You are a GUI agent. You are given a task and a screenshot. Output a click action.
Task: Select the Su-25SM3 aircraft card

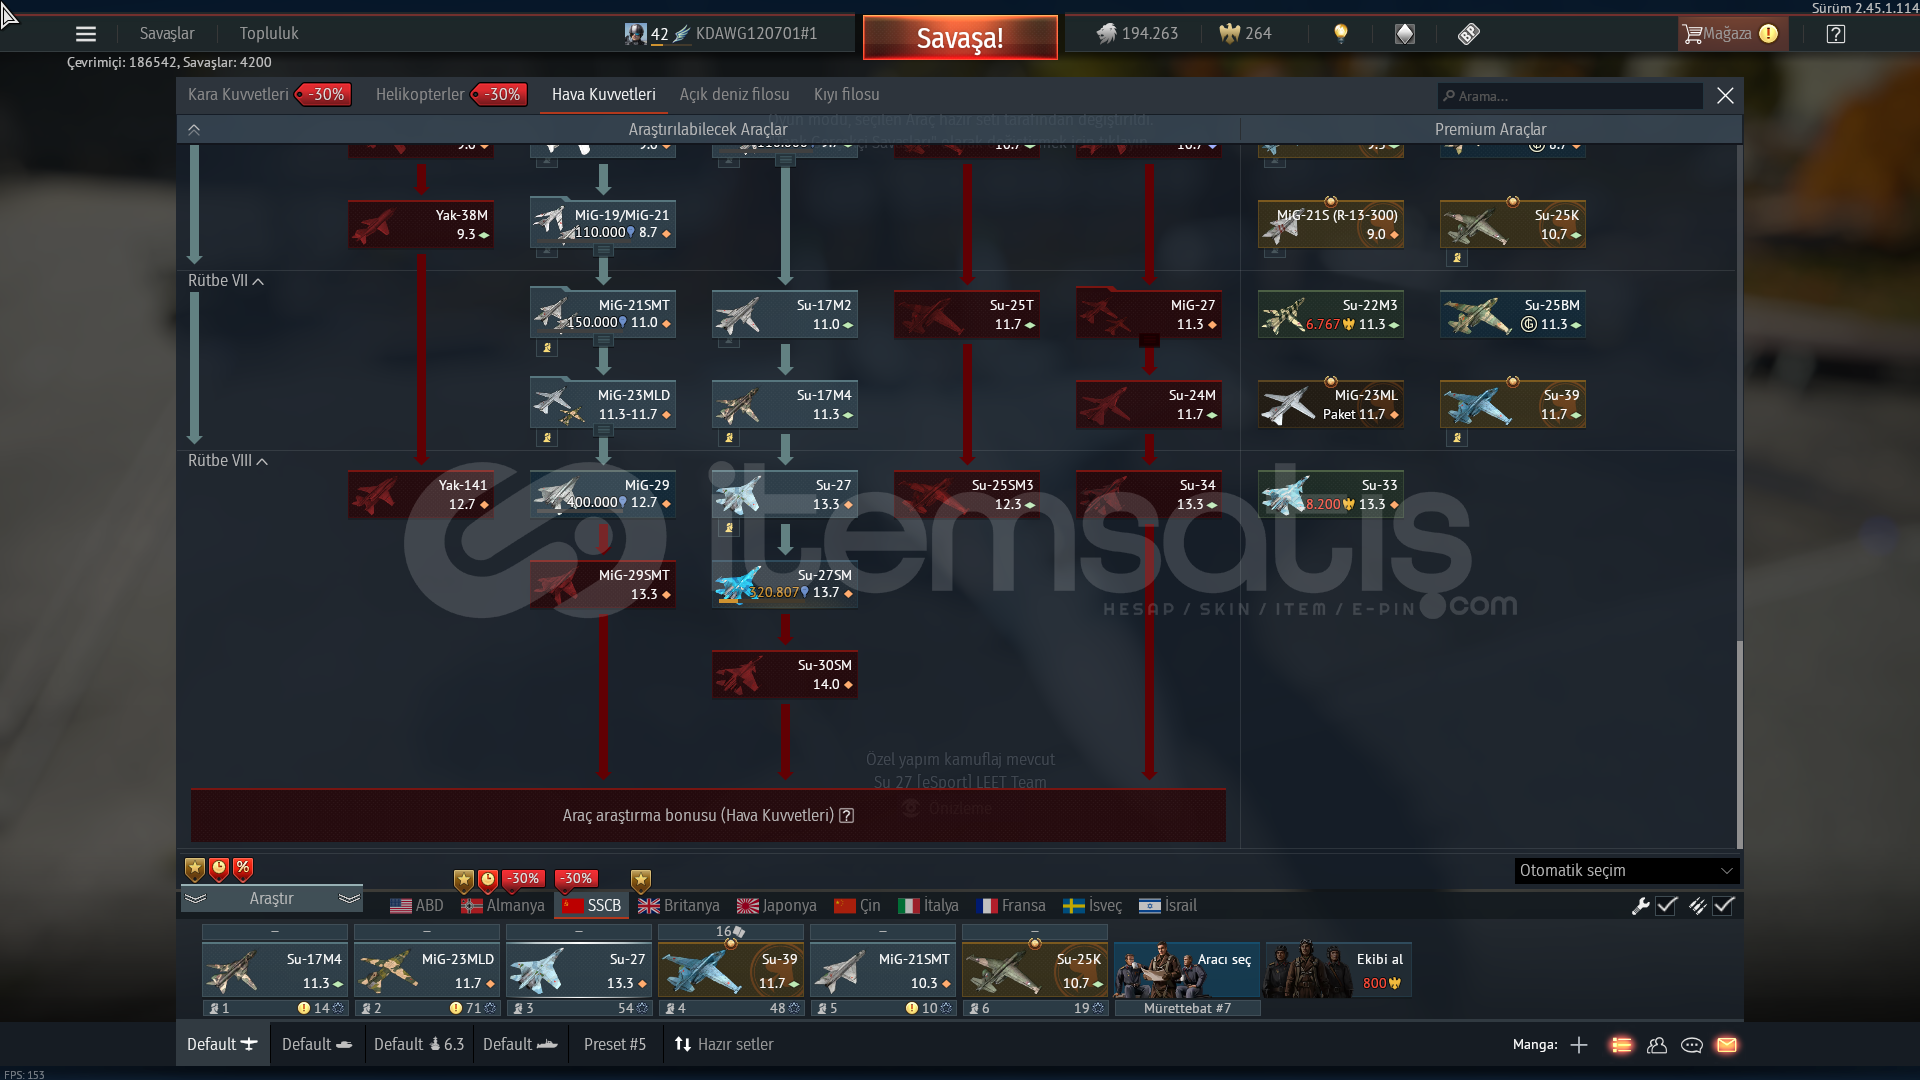click(967, 495)
